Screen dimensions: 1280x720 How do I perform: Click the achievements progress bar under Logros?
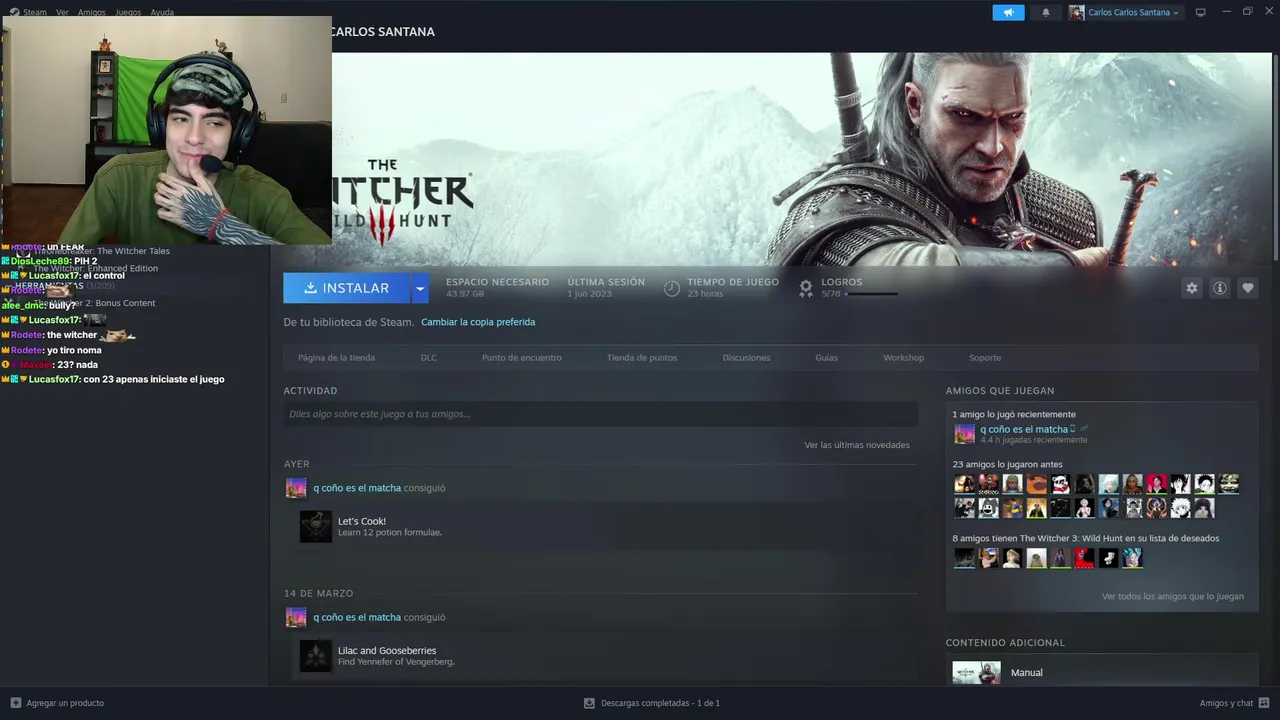(x=871, y=294)
